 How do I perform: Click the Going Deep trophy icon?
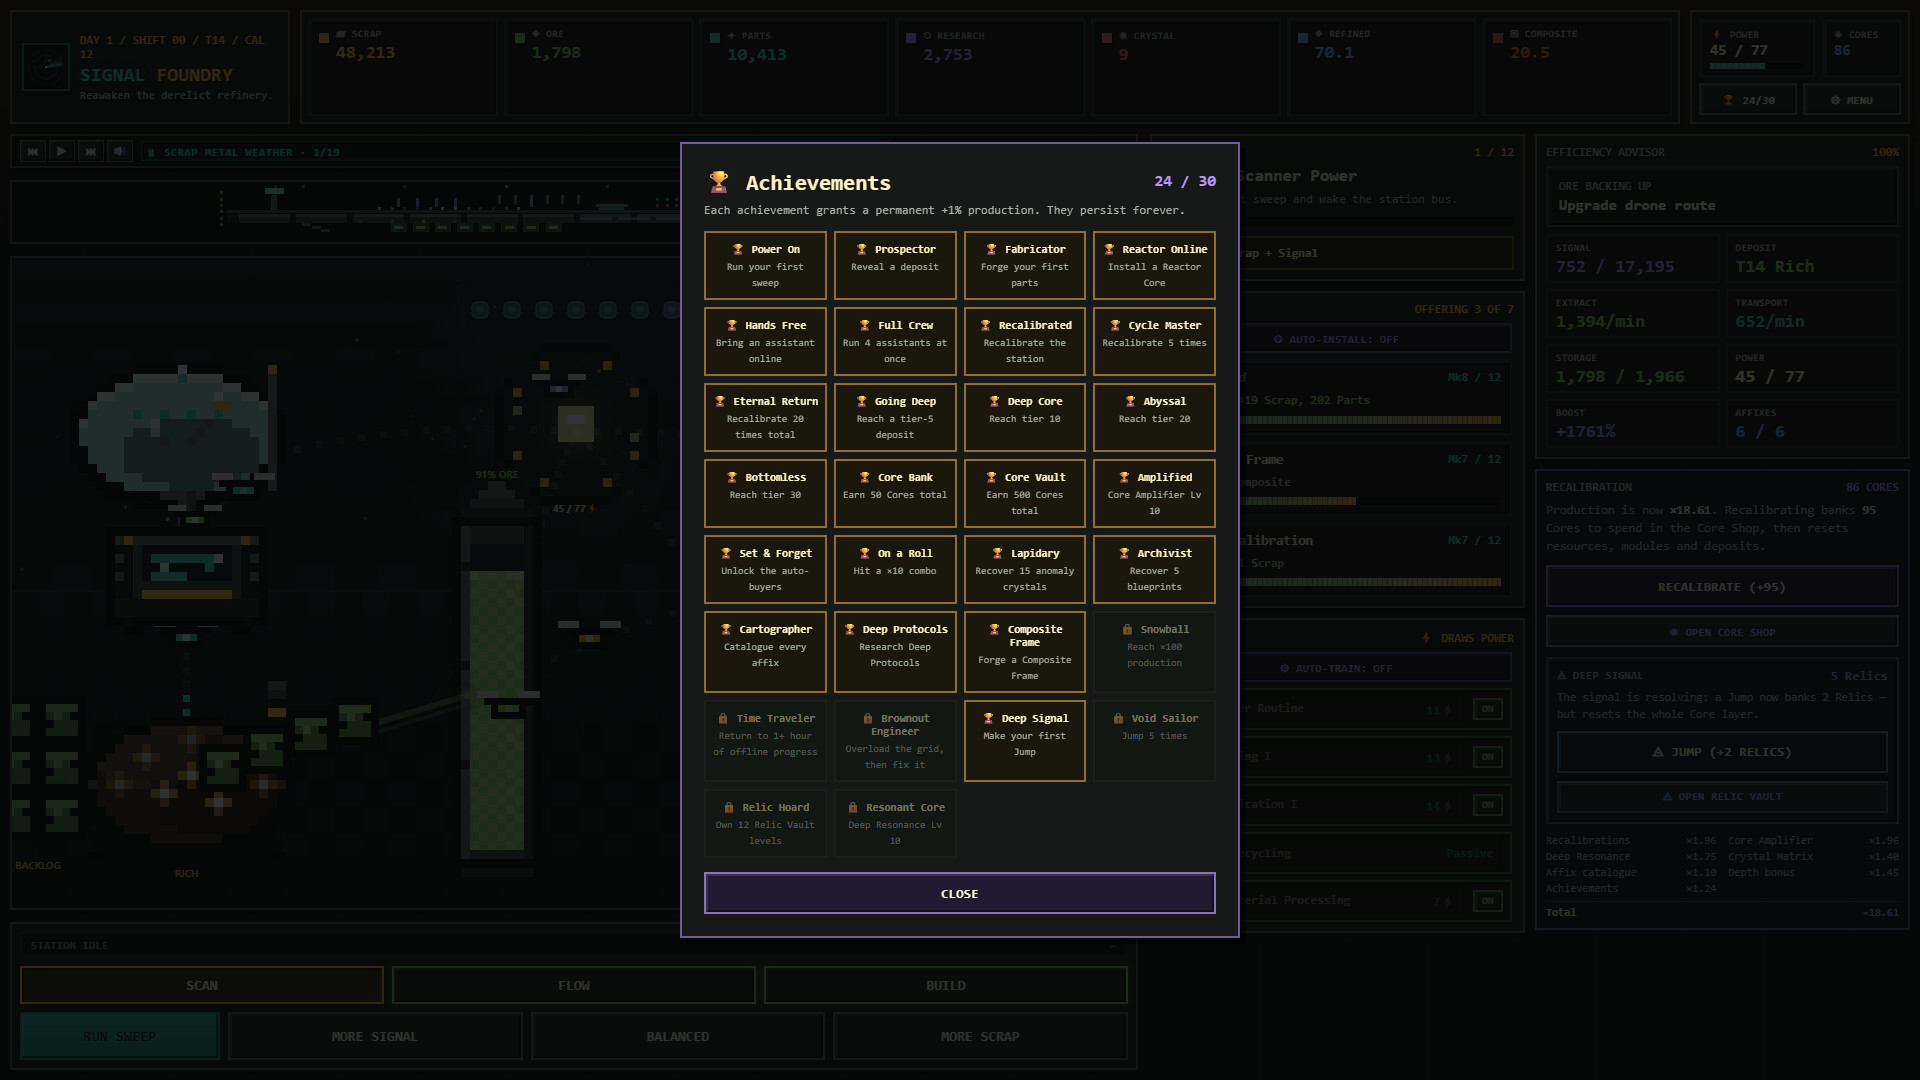pyautogui.click(x=861, y=401)
